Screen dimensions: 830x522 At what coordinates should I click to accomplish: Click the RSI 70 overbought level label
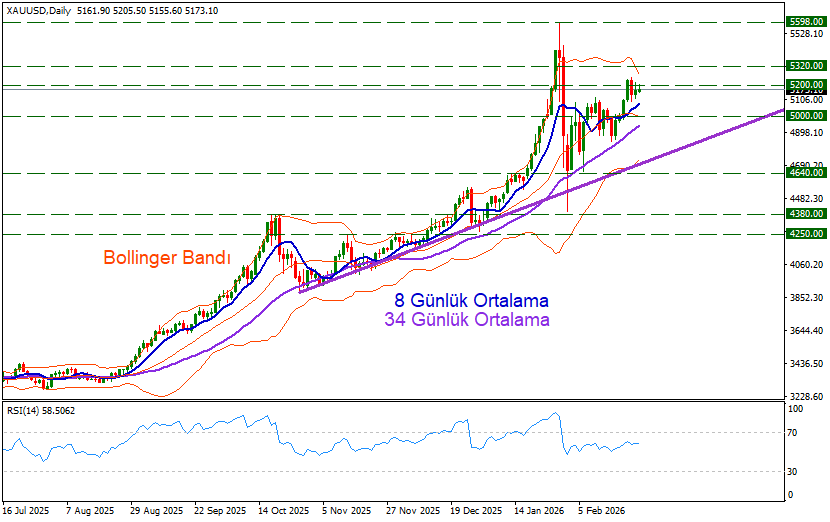tap(794, 432)
